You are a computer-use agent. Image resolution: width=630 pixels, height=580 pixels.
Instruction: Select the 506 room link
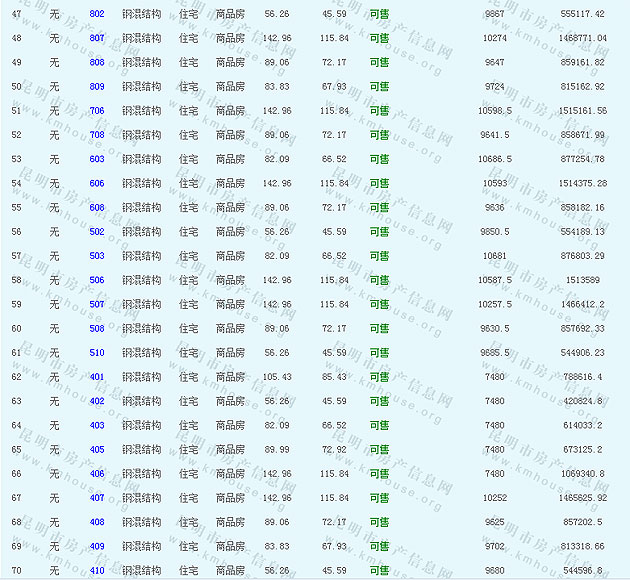coord(97,280)
